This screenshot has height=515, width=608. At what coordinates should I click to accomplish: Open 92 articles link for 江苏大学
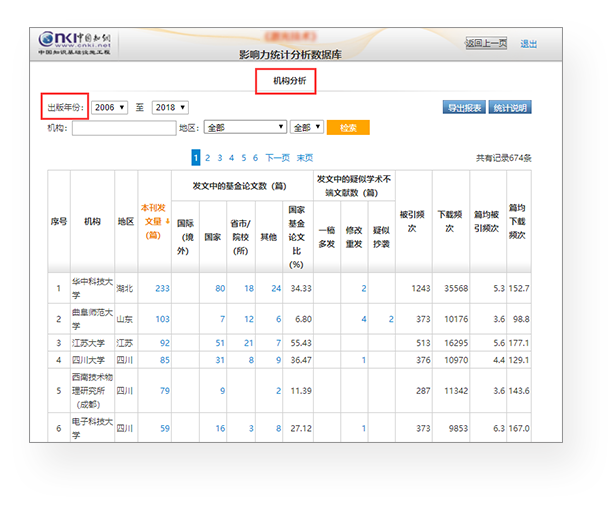pos(165,343)
